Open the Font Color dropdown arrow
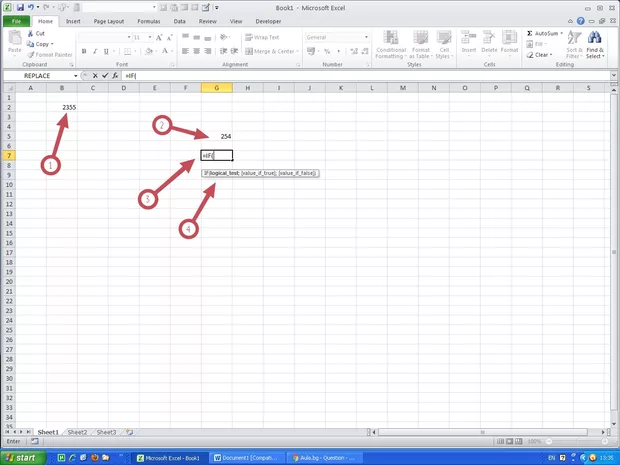This screenshot has width=620, height=465. [173, 51]
